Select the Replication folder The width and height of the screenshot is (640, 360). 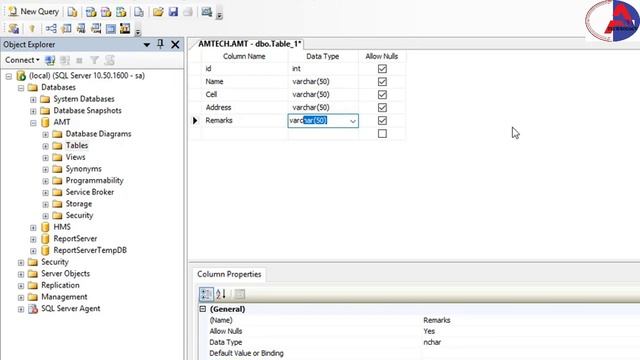pyautogui.click(x=60, y=285)
